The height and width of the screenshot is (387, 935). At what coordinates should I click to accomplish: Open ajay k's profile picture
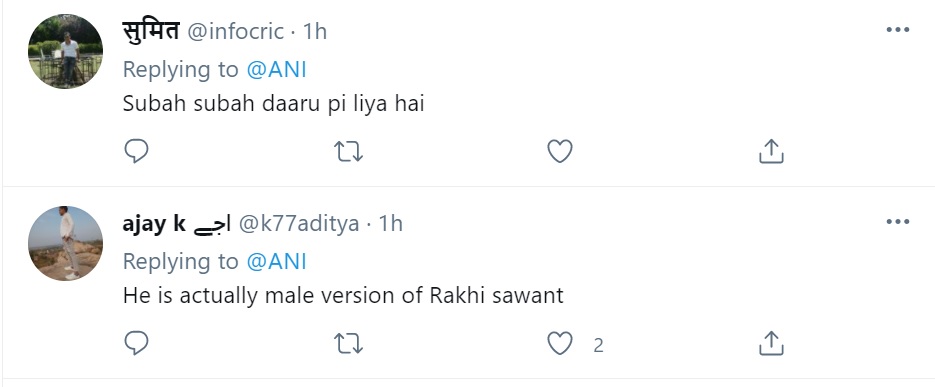pyautogui.click(x=66, y=243)
